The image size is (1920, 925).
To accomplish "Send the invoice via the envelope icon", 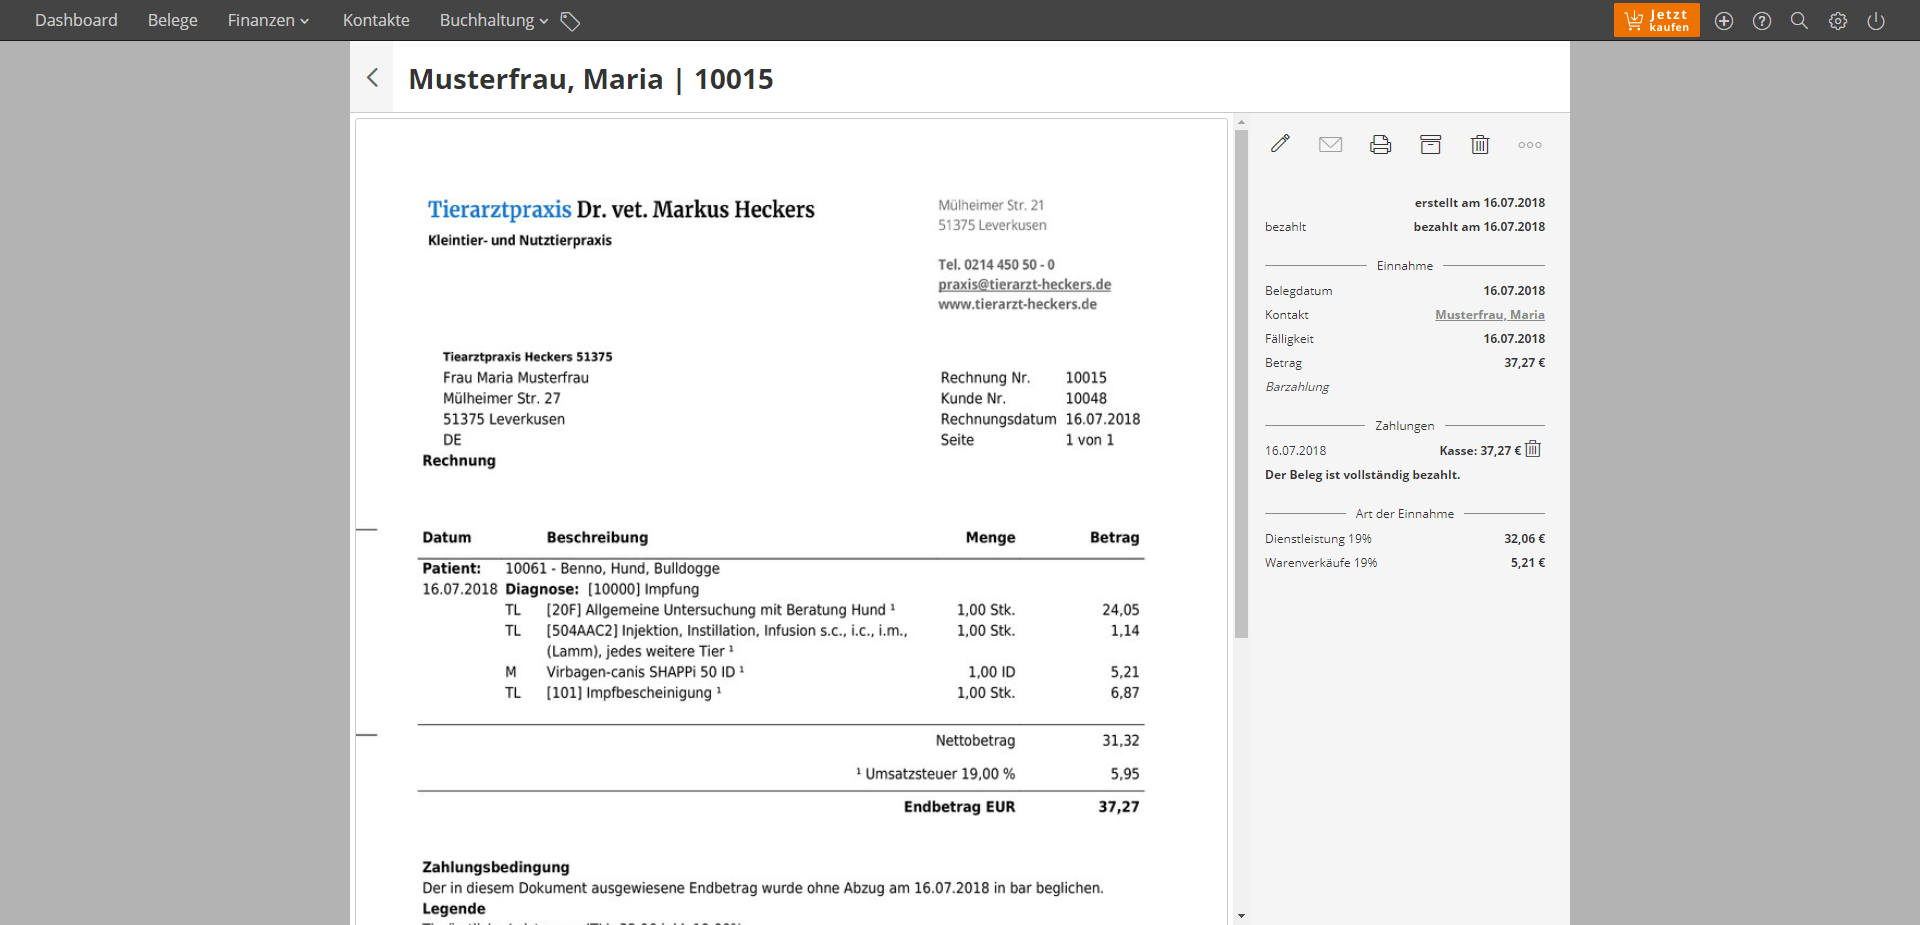I will (1330, 145).
